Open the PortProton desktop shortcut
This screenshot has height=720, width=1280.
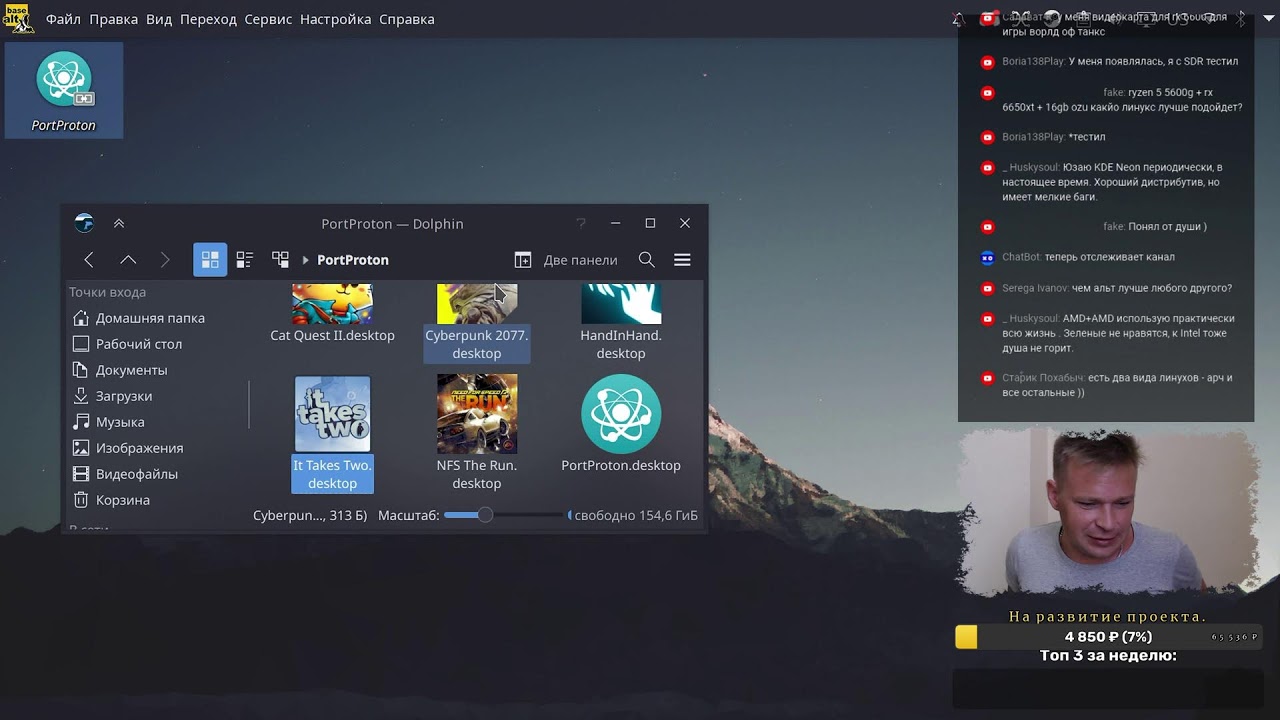(64, 91)
